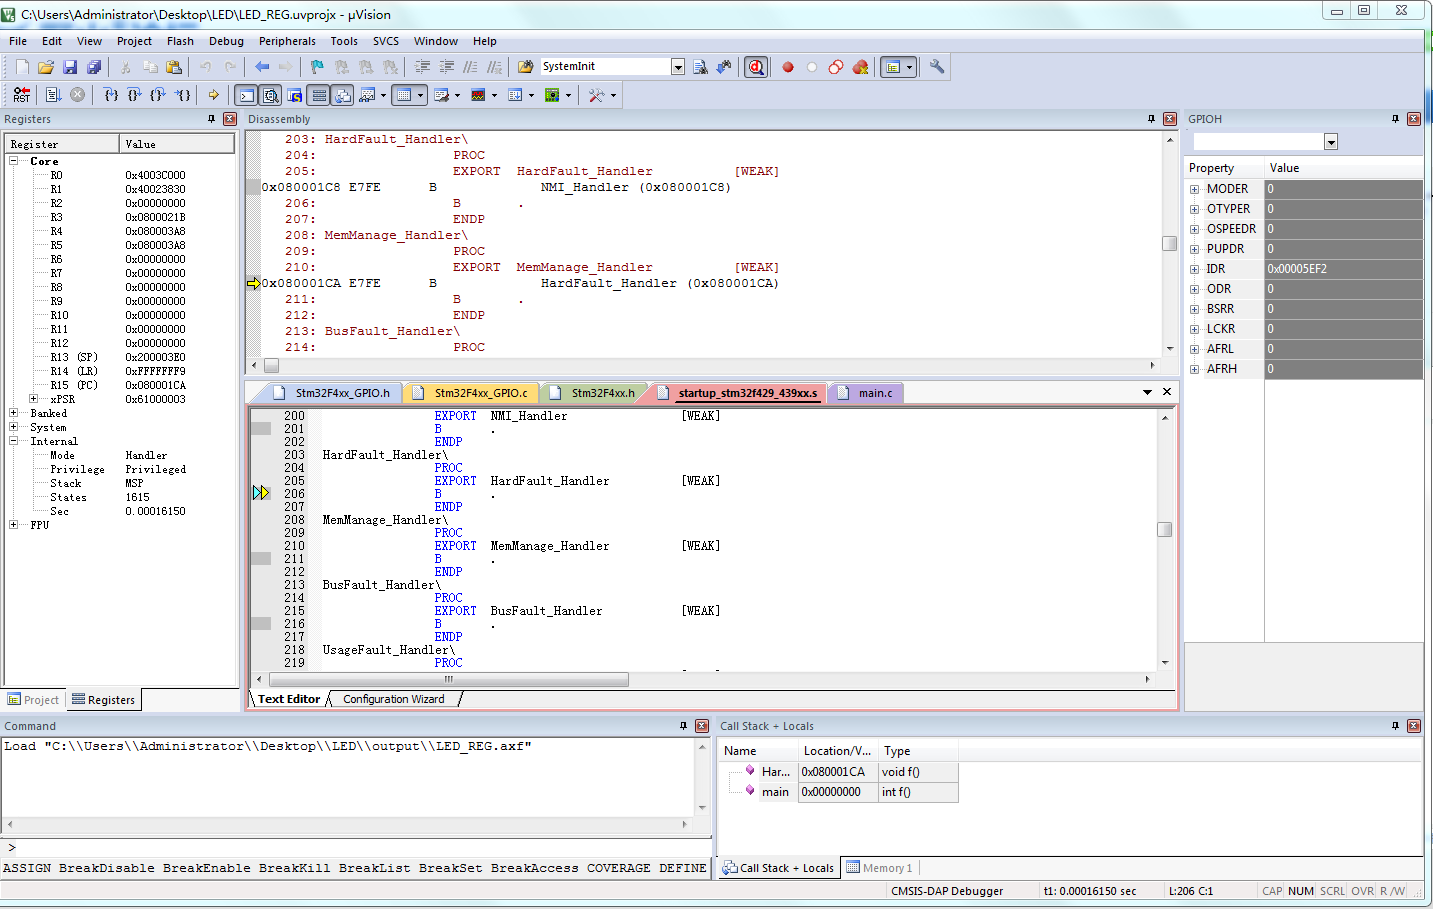Image resolution: width=1433 pixels, height=909 pixels.
Task: Open the Configuration wrench icon
Action: [x=937, y=67]
